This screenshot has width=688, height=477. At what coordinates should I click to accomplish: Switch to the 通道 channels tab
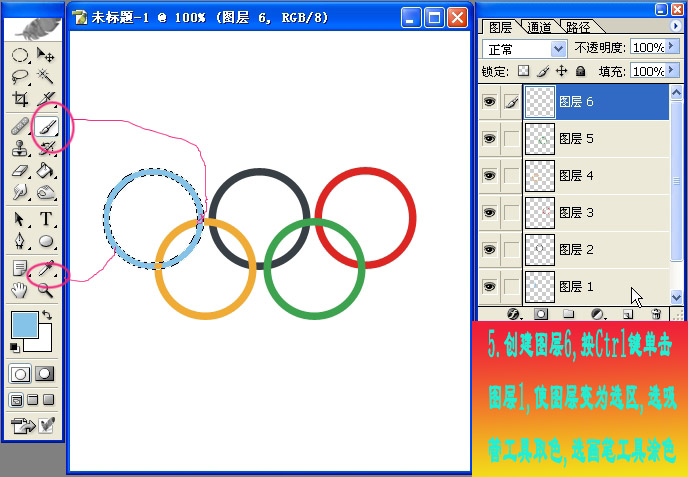click(538, 27)
